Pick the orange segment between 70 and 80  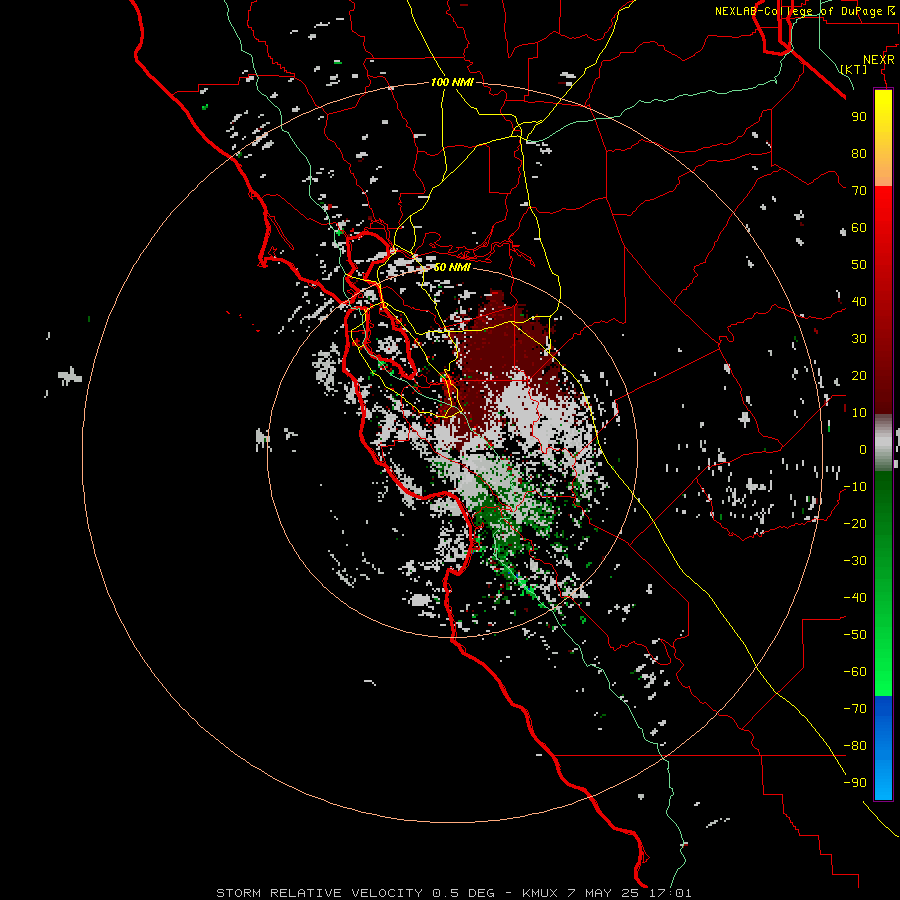pyautogui.click(x=883, y=169)
